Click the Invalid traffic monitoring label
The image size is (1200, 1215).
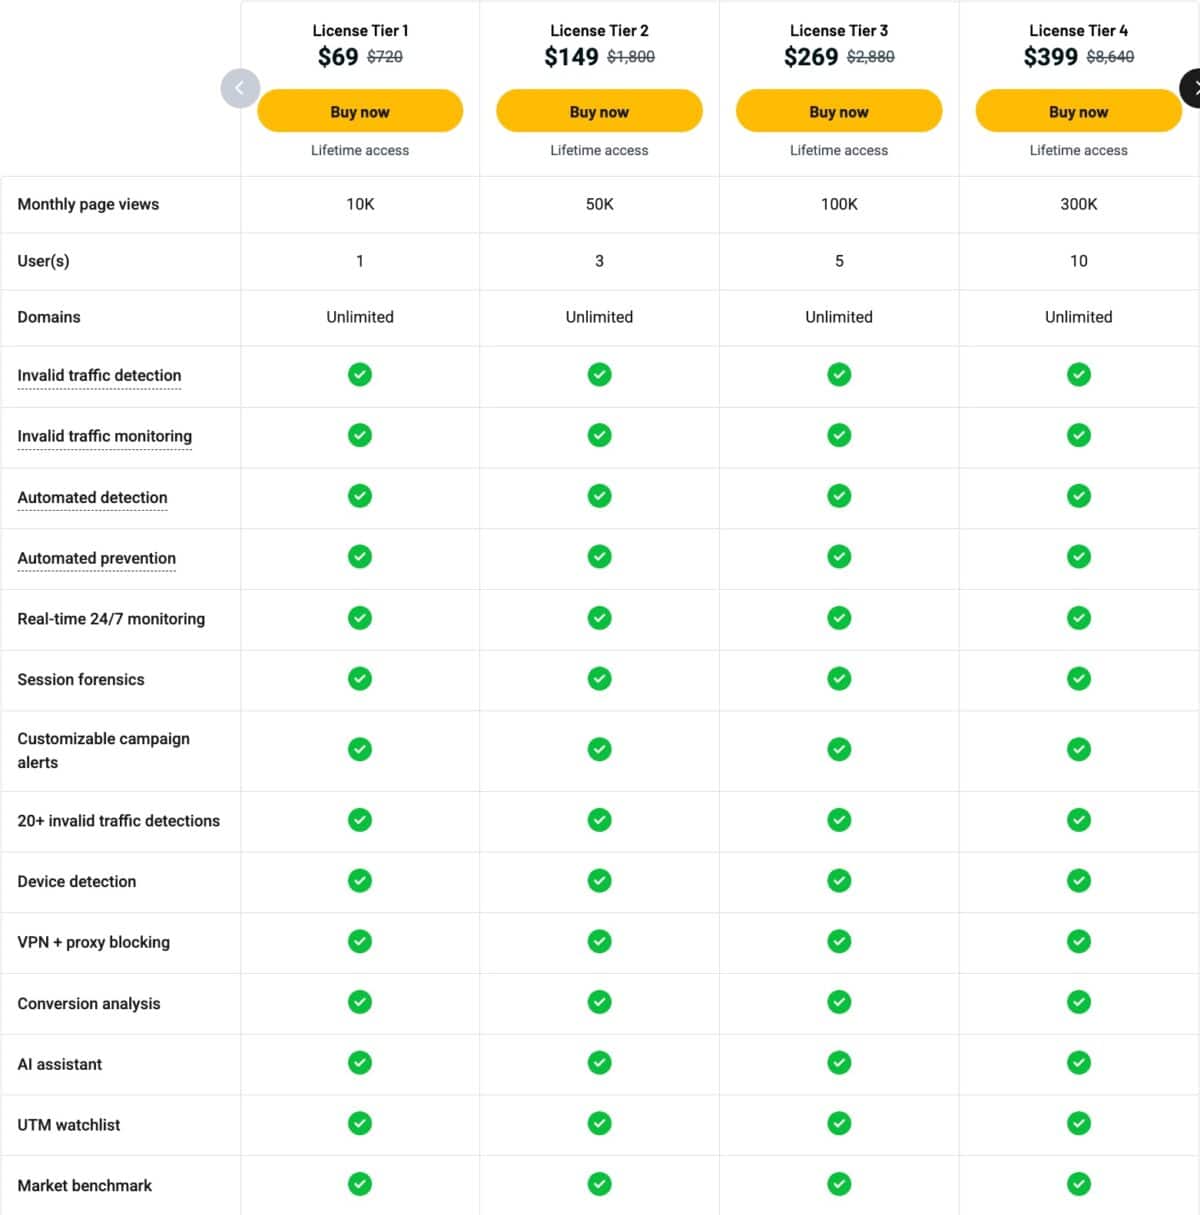pyautogui.click(x=104, y=436)
